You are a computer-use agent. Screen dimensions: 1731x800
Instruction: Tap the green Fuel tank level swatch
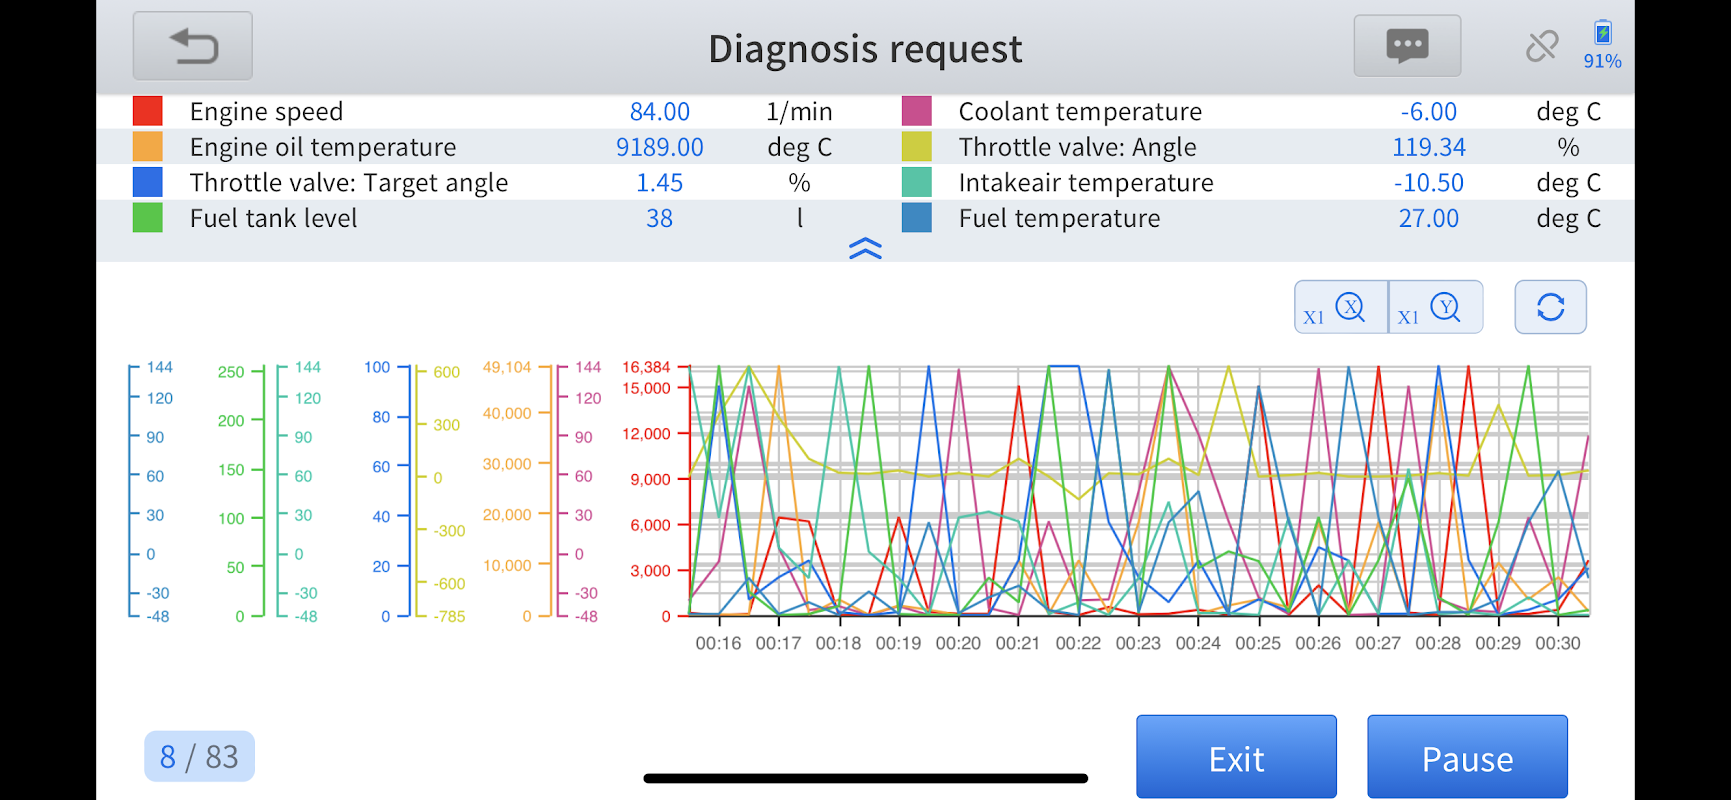[x=148, y=218]
